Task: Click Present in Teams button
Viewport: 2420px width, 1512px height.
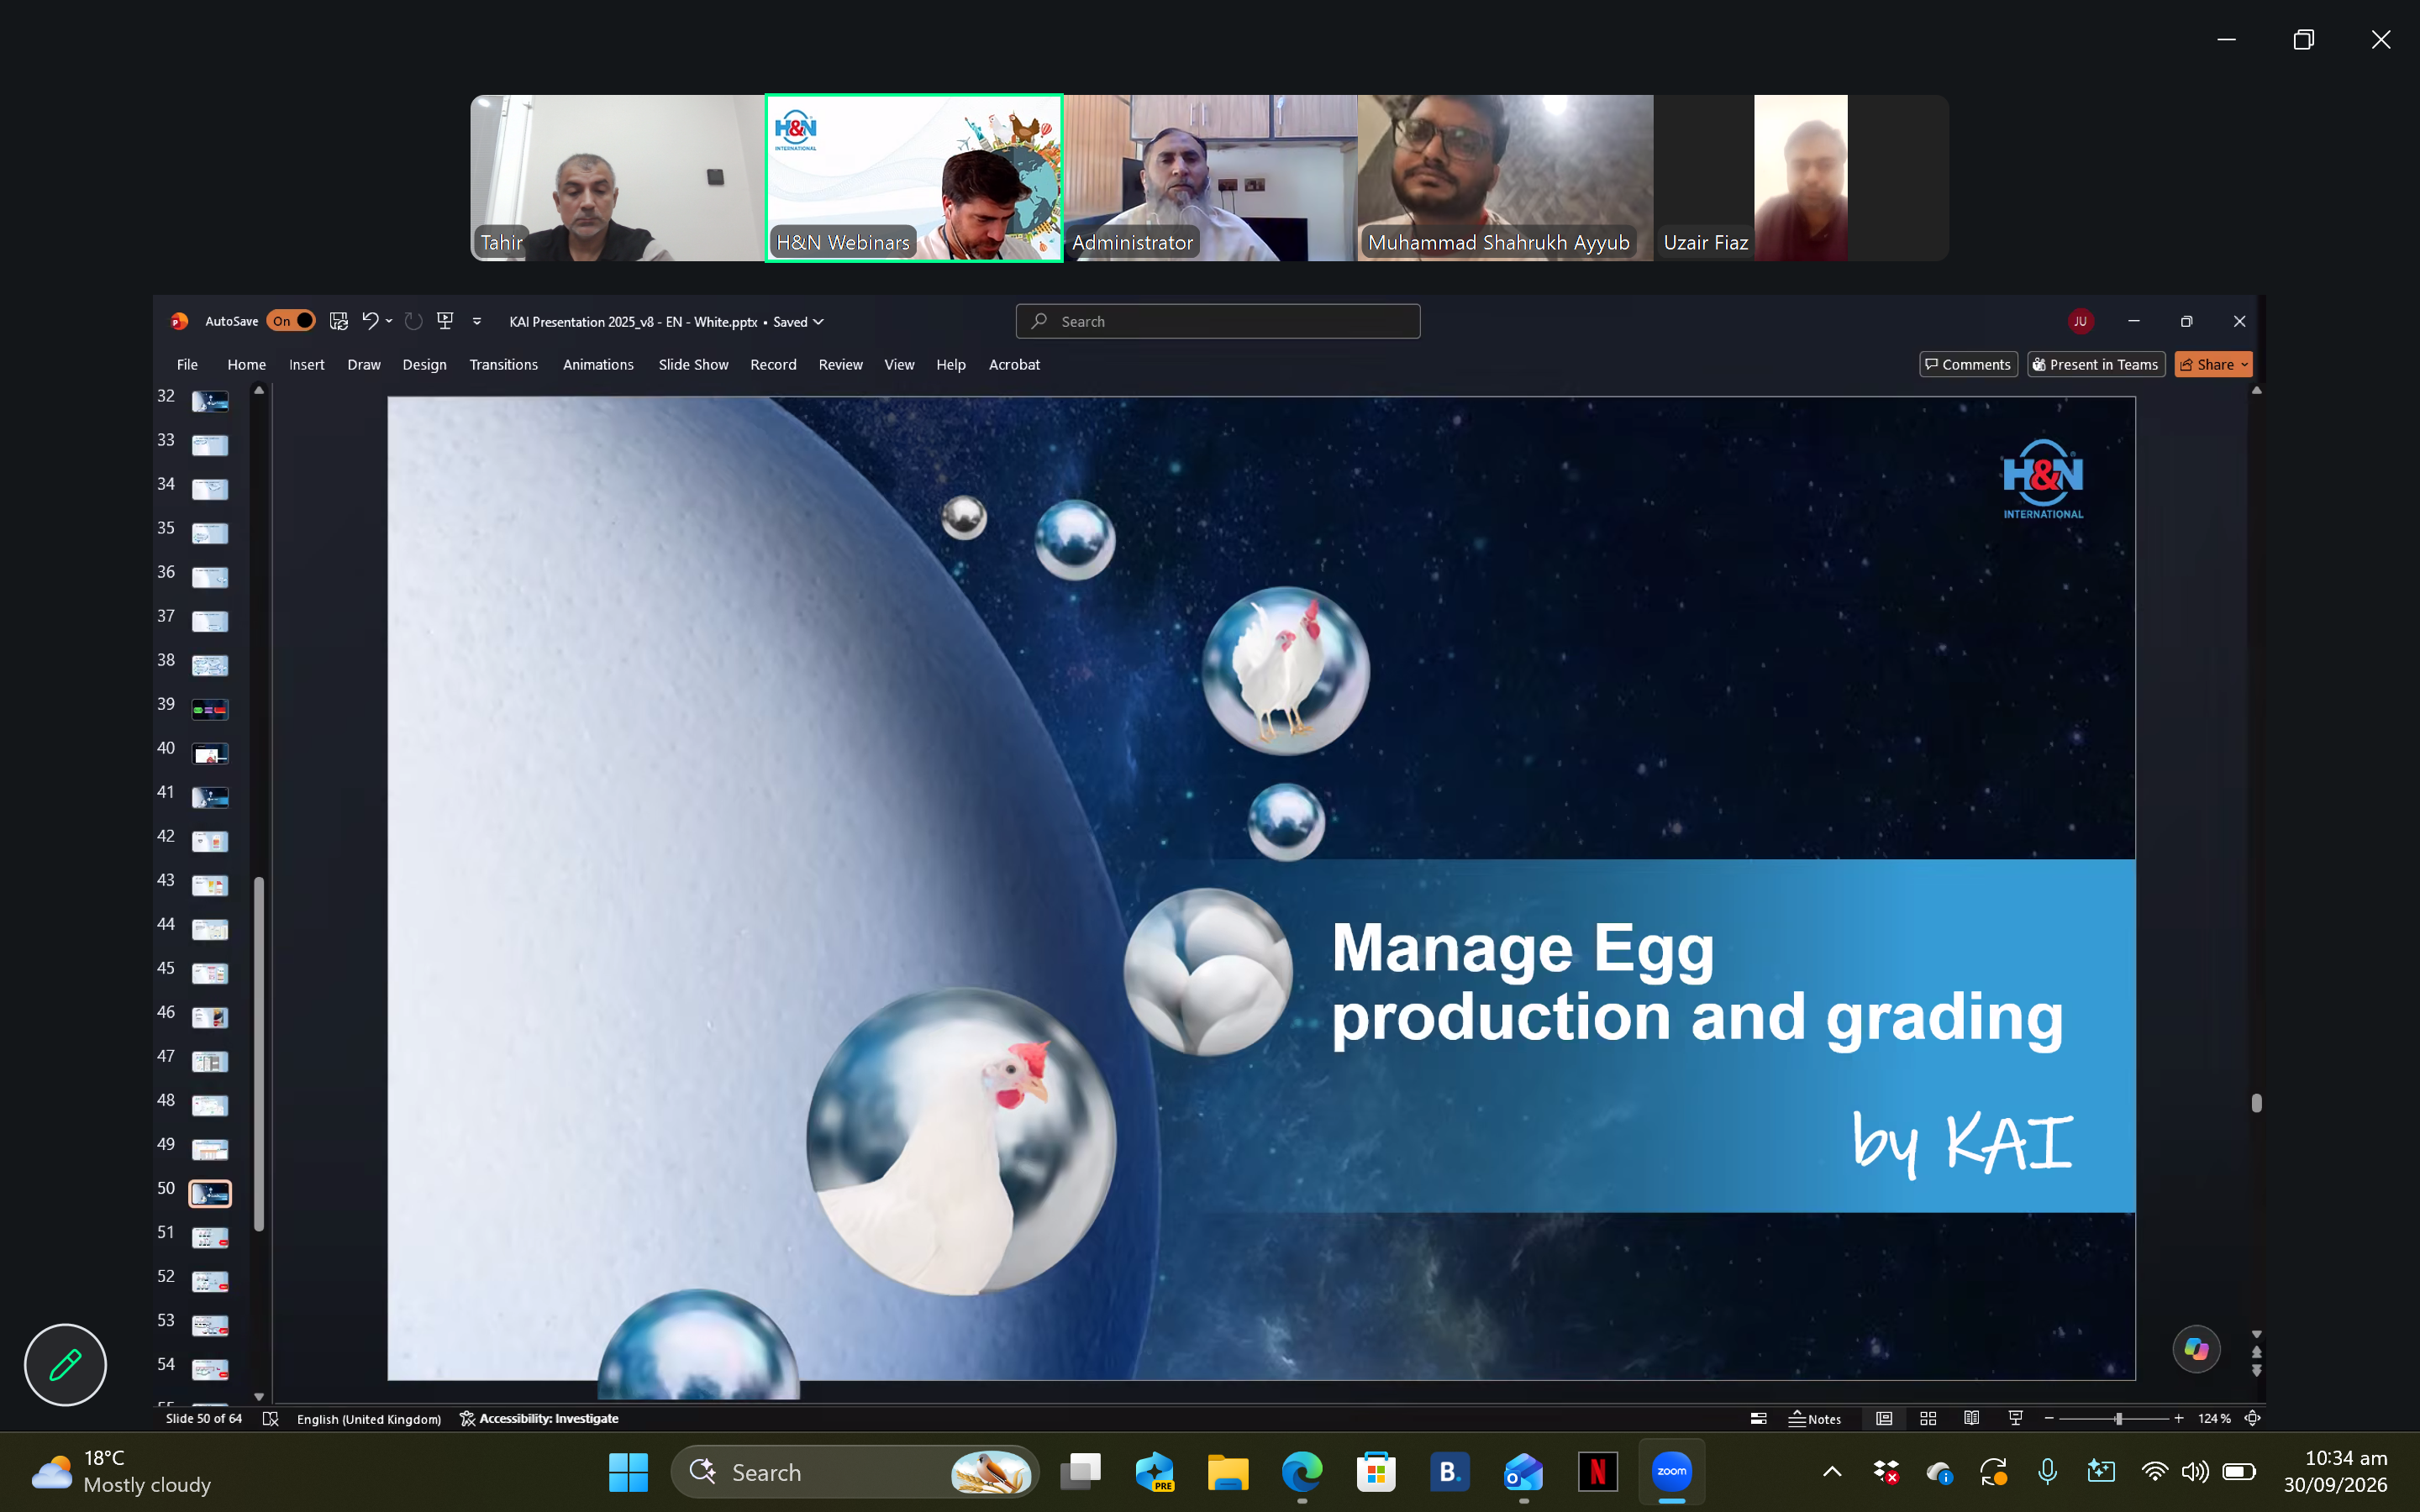Action: (2095, 364)
